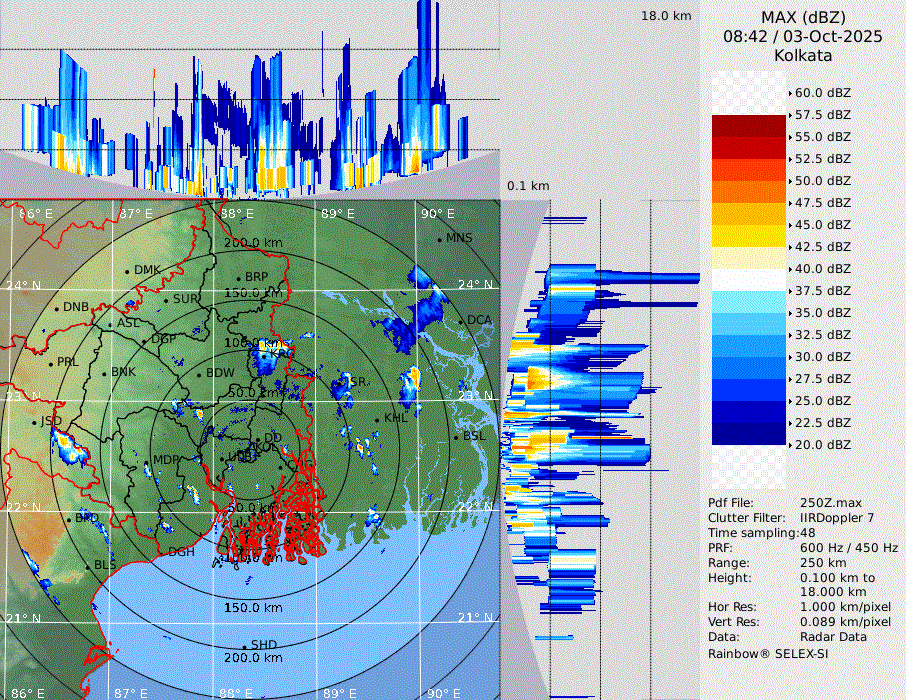906x700 pixels.
Task: Click the 250Z.max Pdf File value
Action: [828, 503]
